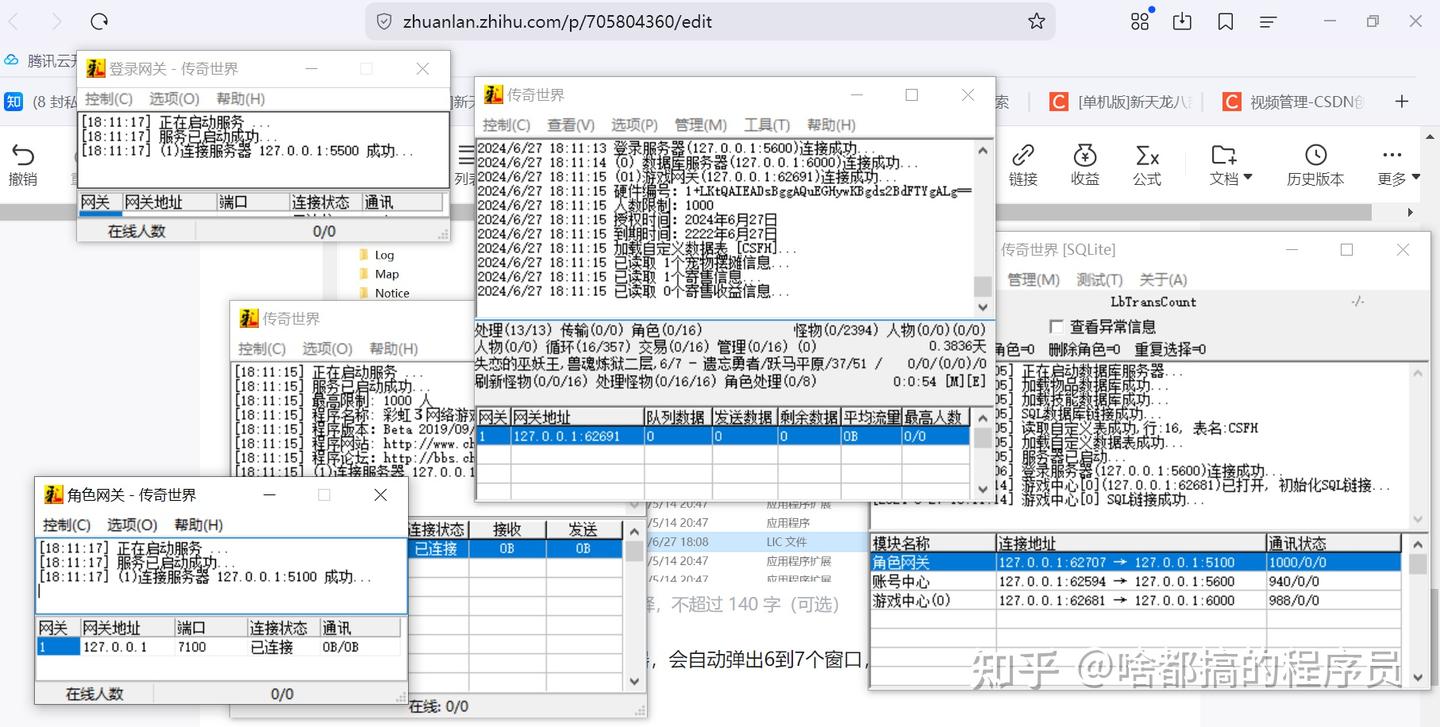Open 帮助(H) menu in 登录网关 window

pos(240,99)
